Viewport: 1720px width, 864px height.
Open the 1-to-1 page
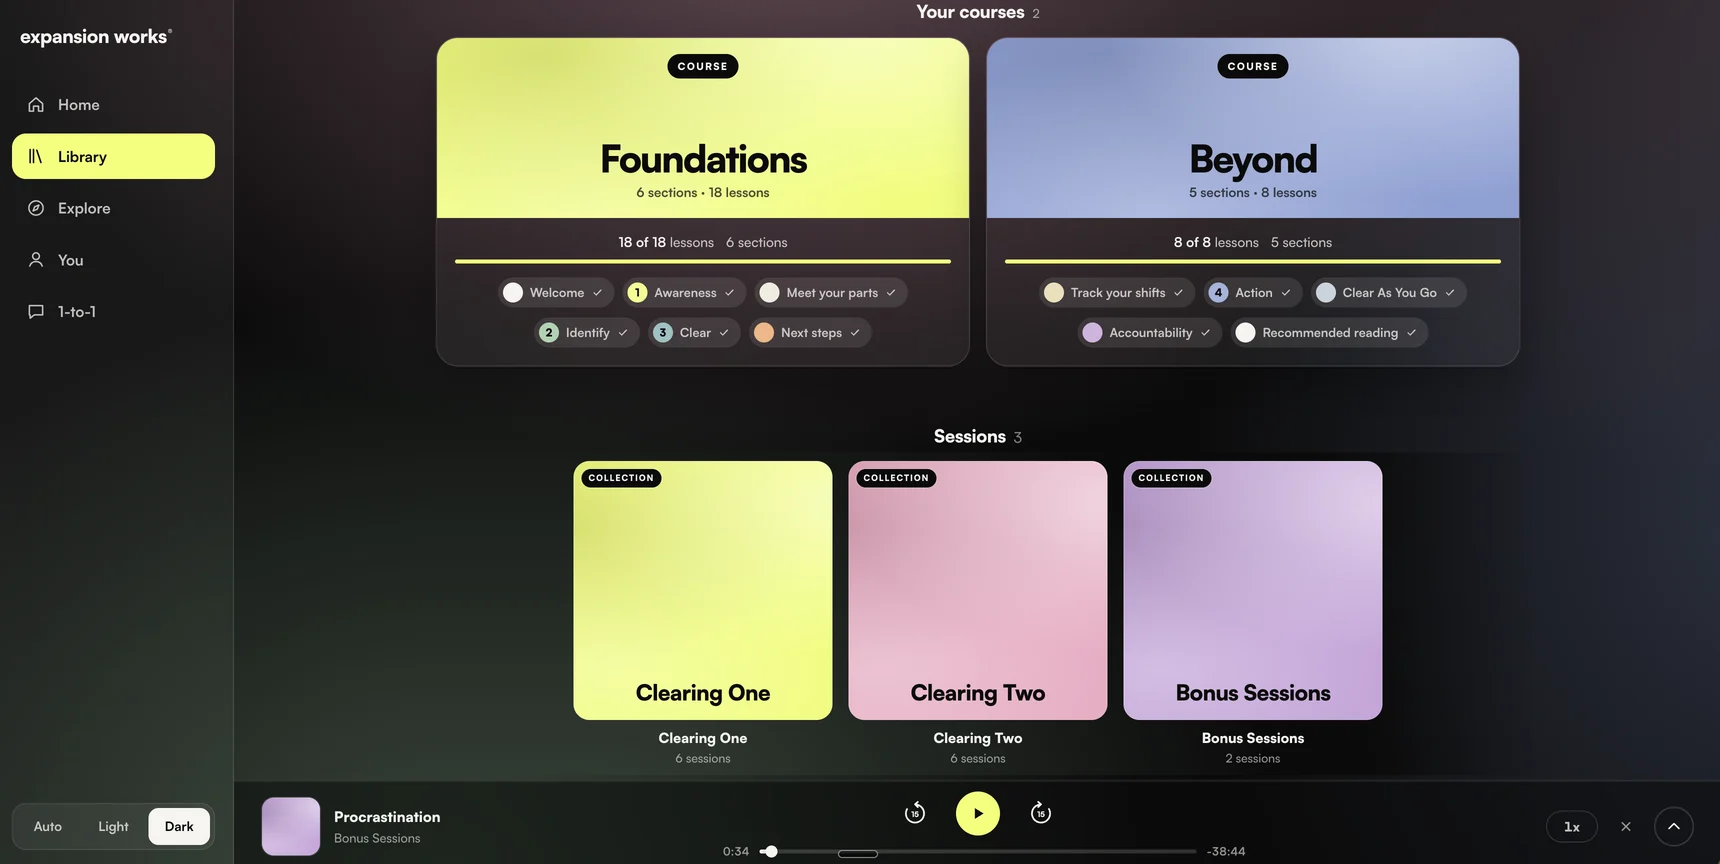pos(113,312)
